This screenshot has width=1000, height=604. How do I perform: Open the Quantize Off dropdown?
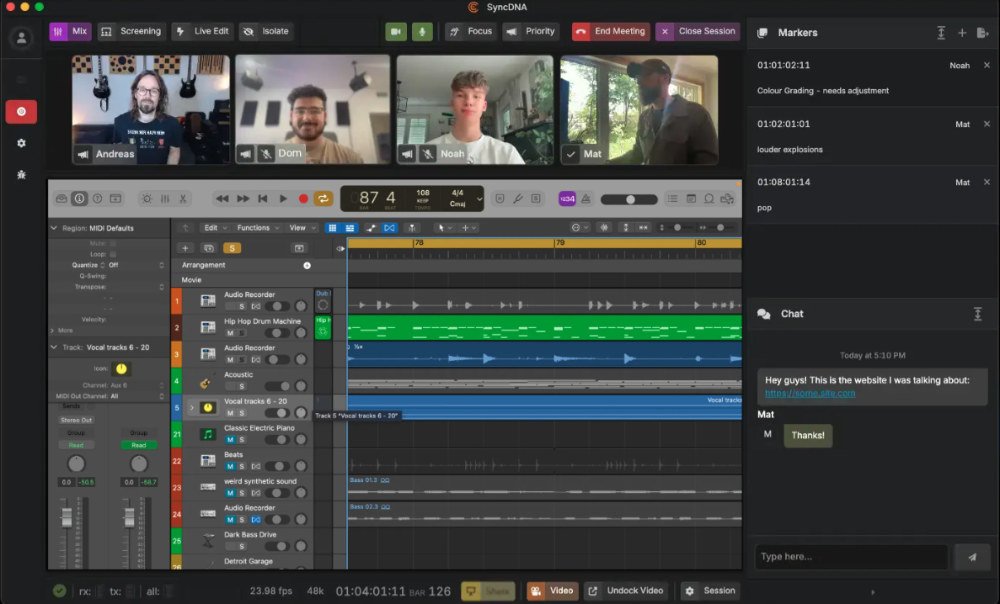pyautogui.click(x=135, y=265)
